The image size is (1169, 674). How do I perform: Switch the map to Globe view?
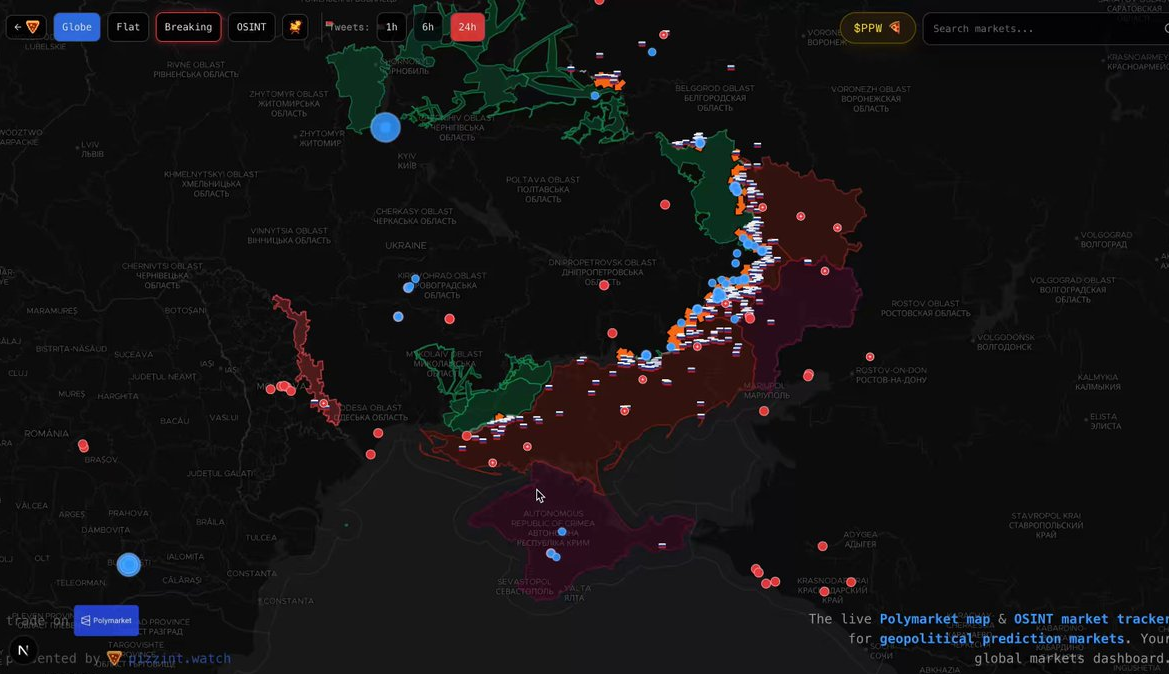pos(77,27)
